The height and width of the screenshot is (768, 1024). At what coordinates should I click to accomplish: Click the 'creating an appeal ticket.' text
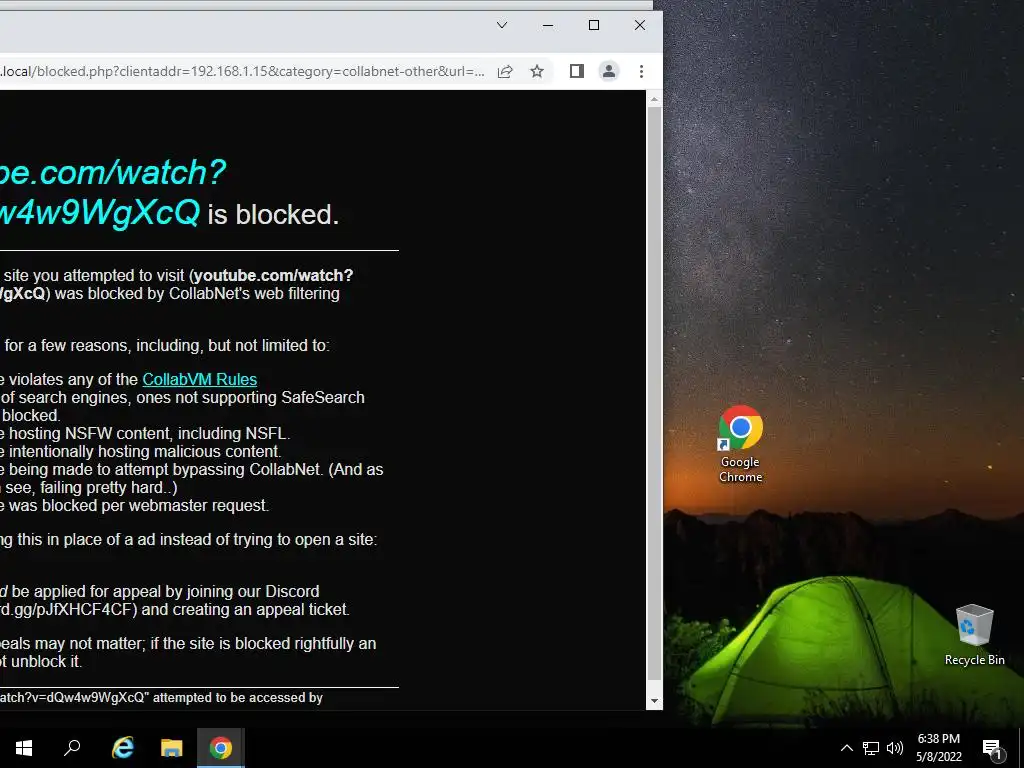[259, 609]
